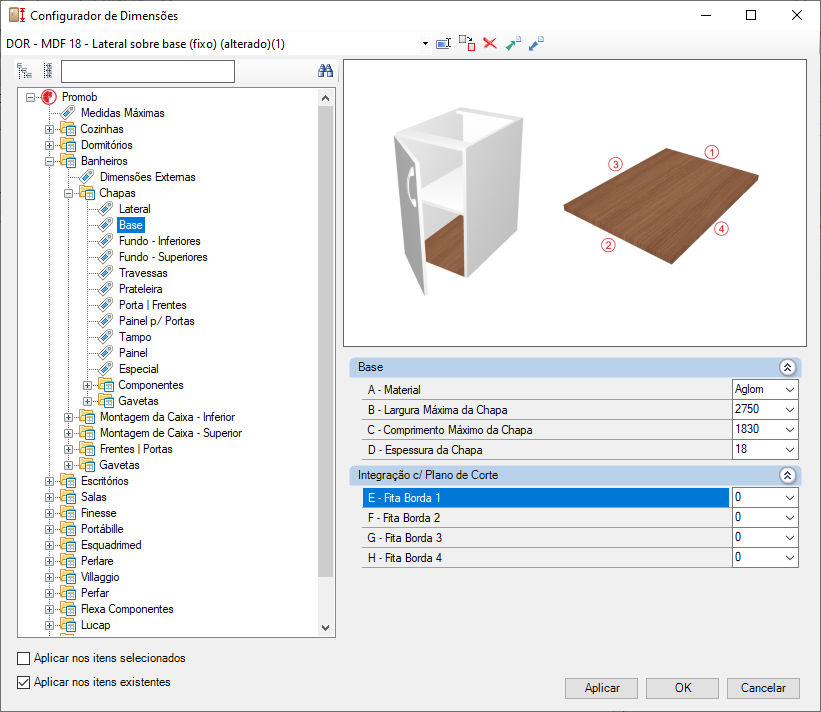
Task: Open the Fita Borda 3 dropdown
Action: [x=790, y=537]
